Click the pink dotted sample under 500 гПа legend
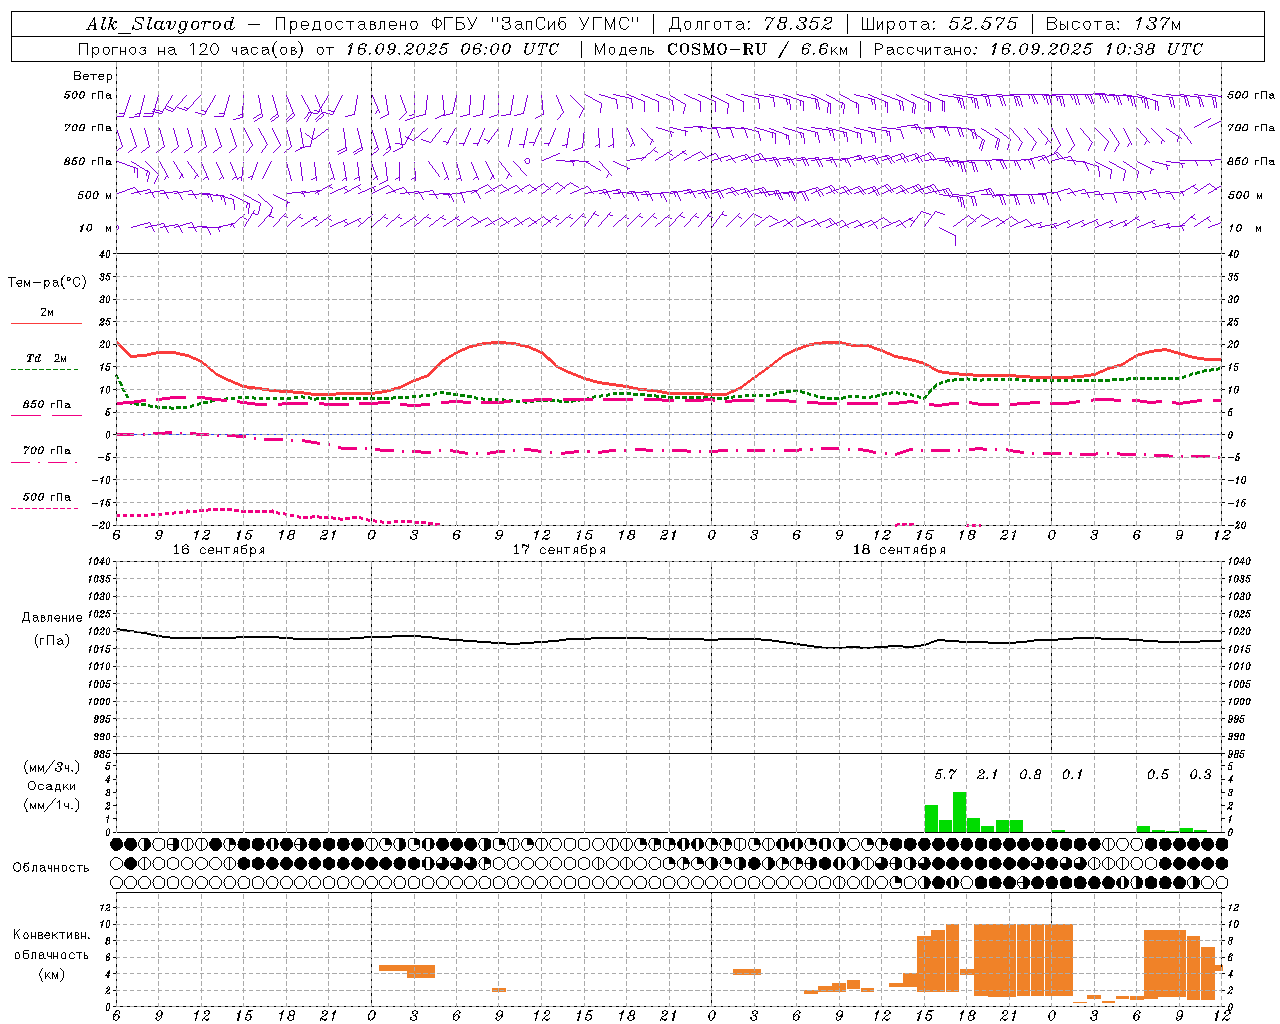Image resolution: width=1280 pixels, height=1024 pixels. point(44,508)
